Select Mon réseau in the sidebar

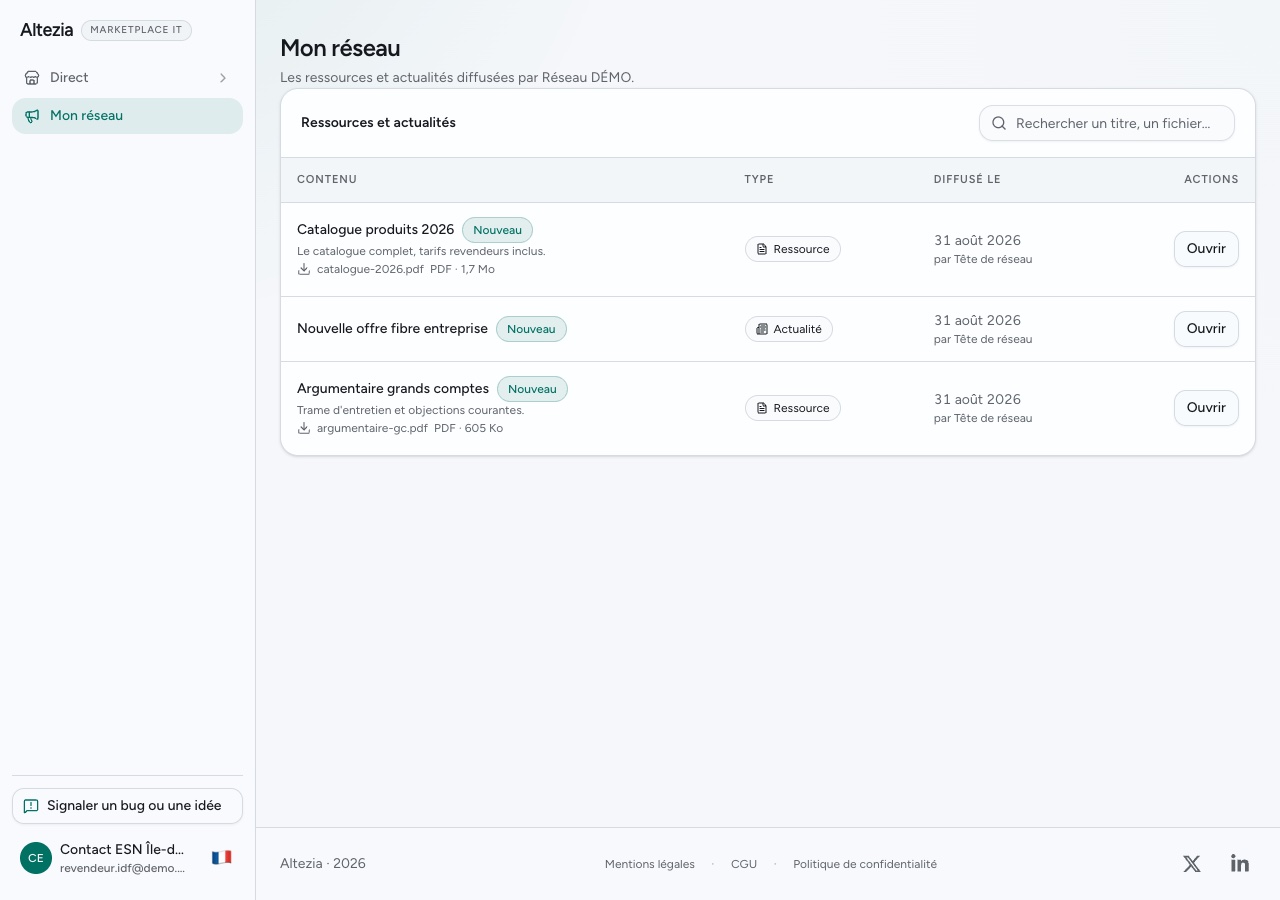[127, 116]
